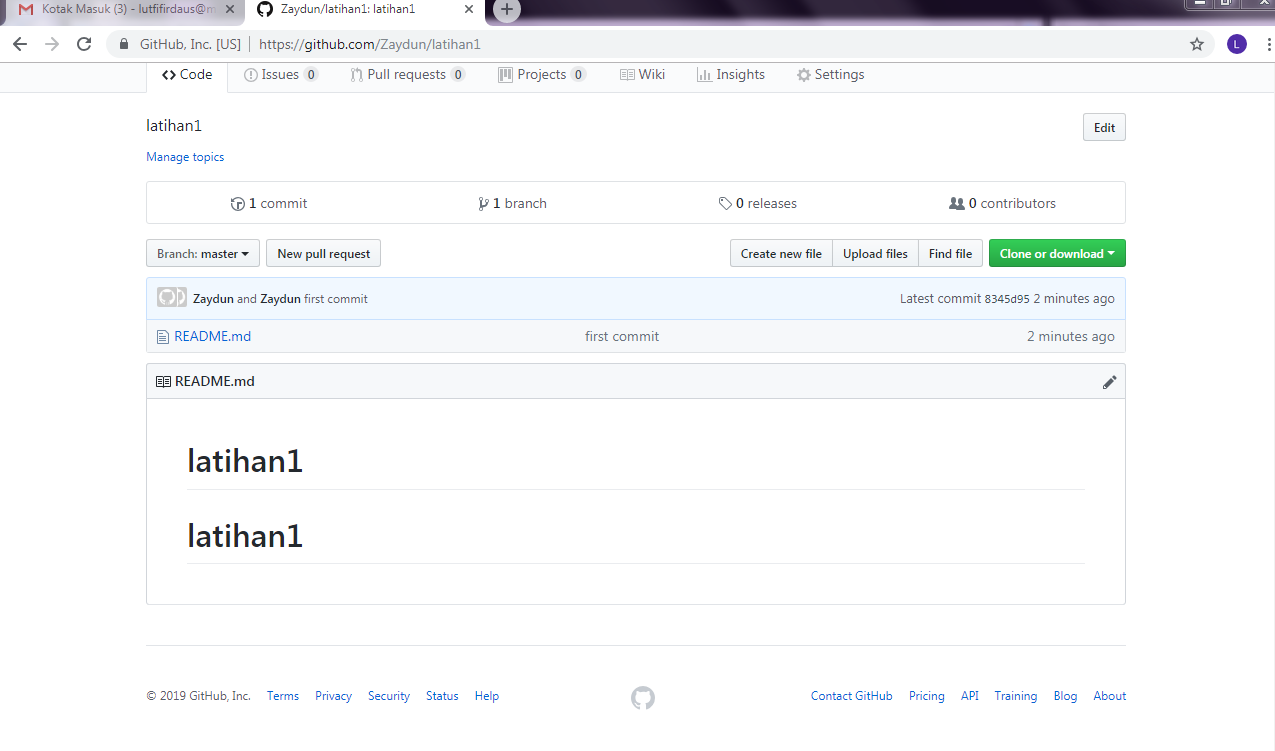Image resolution: width=1275 pixels, height=751 pixels.
Task: Open the Code tab
Action: click(x=187, y=75)
